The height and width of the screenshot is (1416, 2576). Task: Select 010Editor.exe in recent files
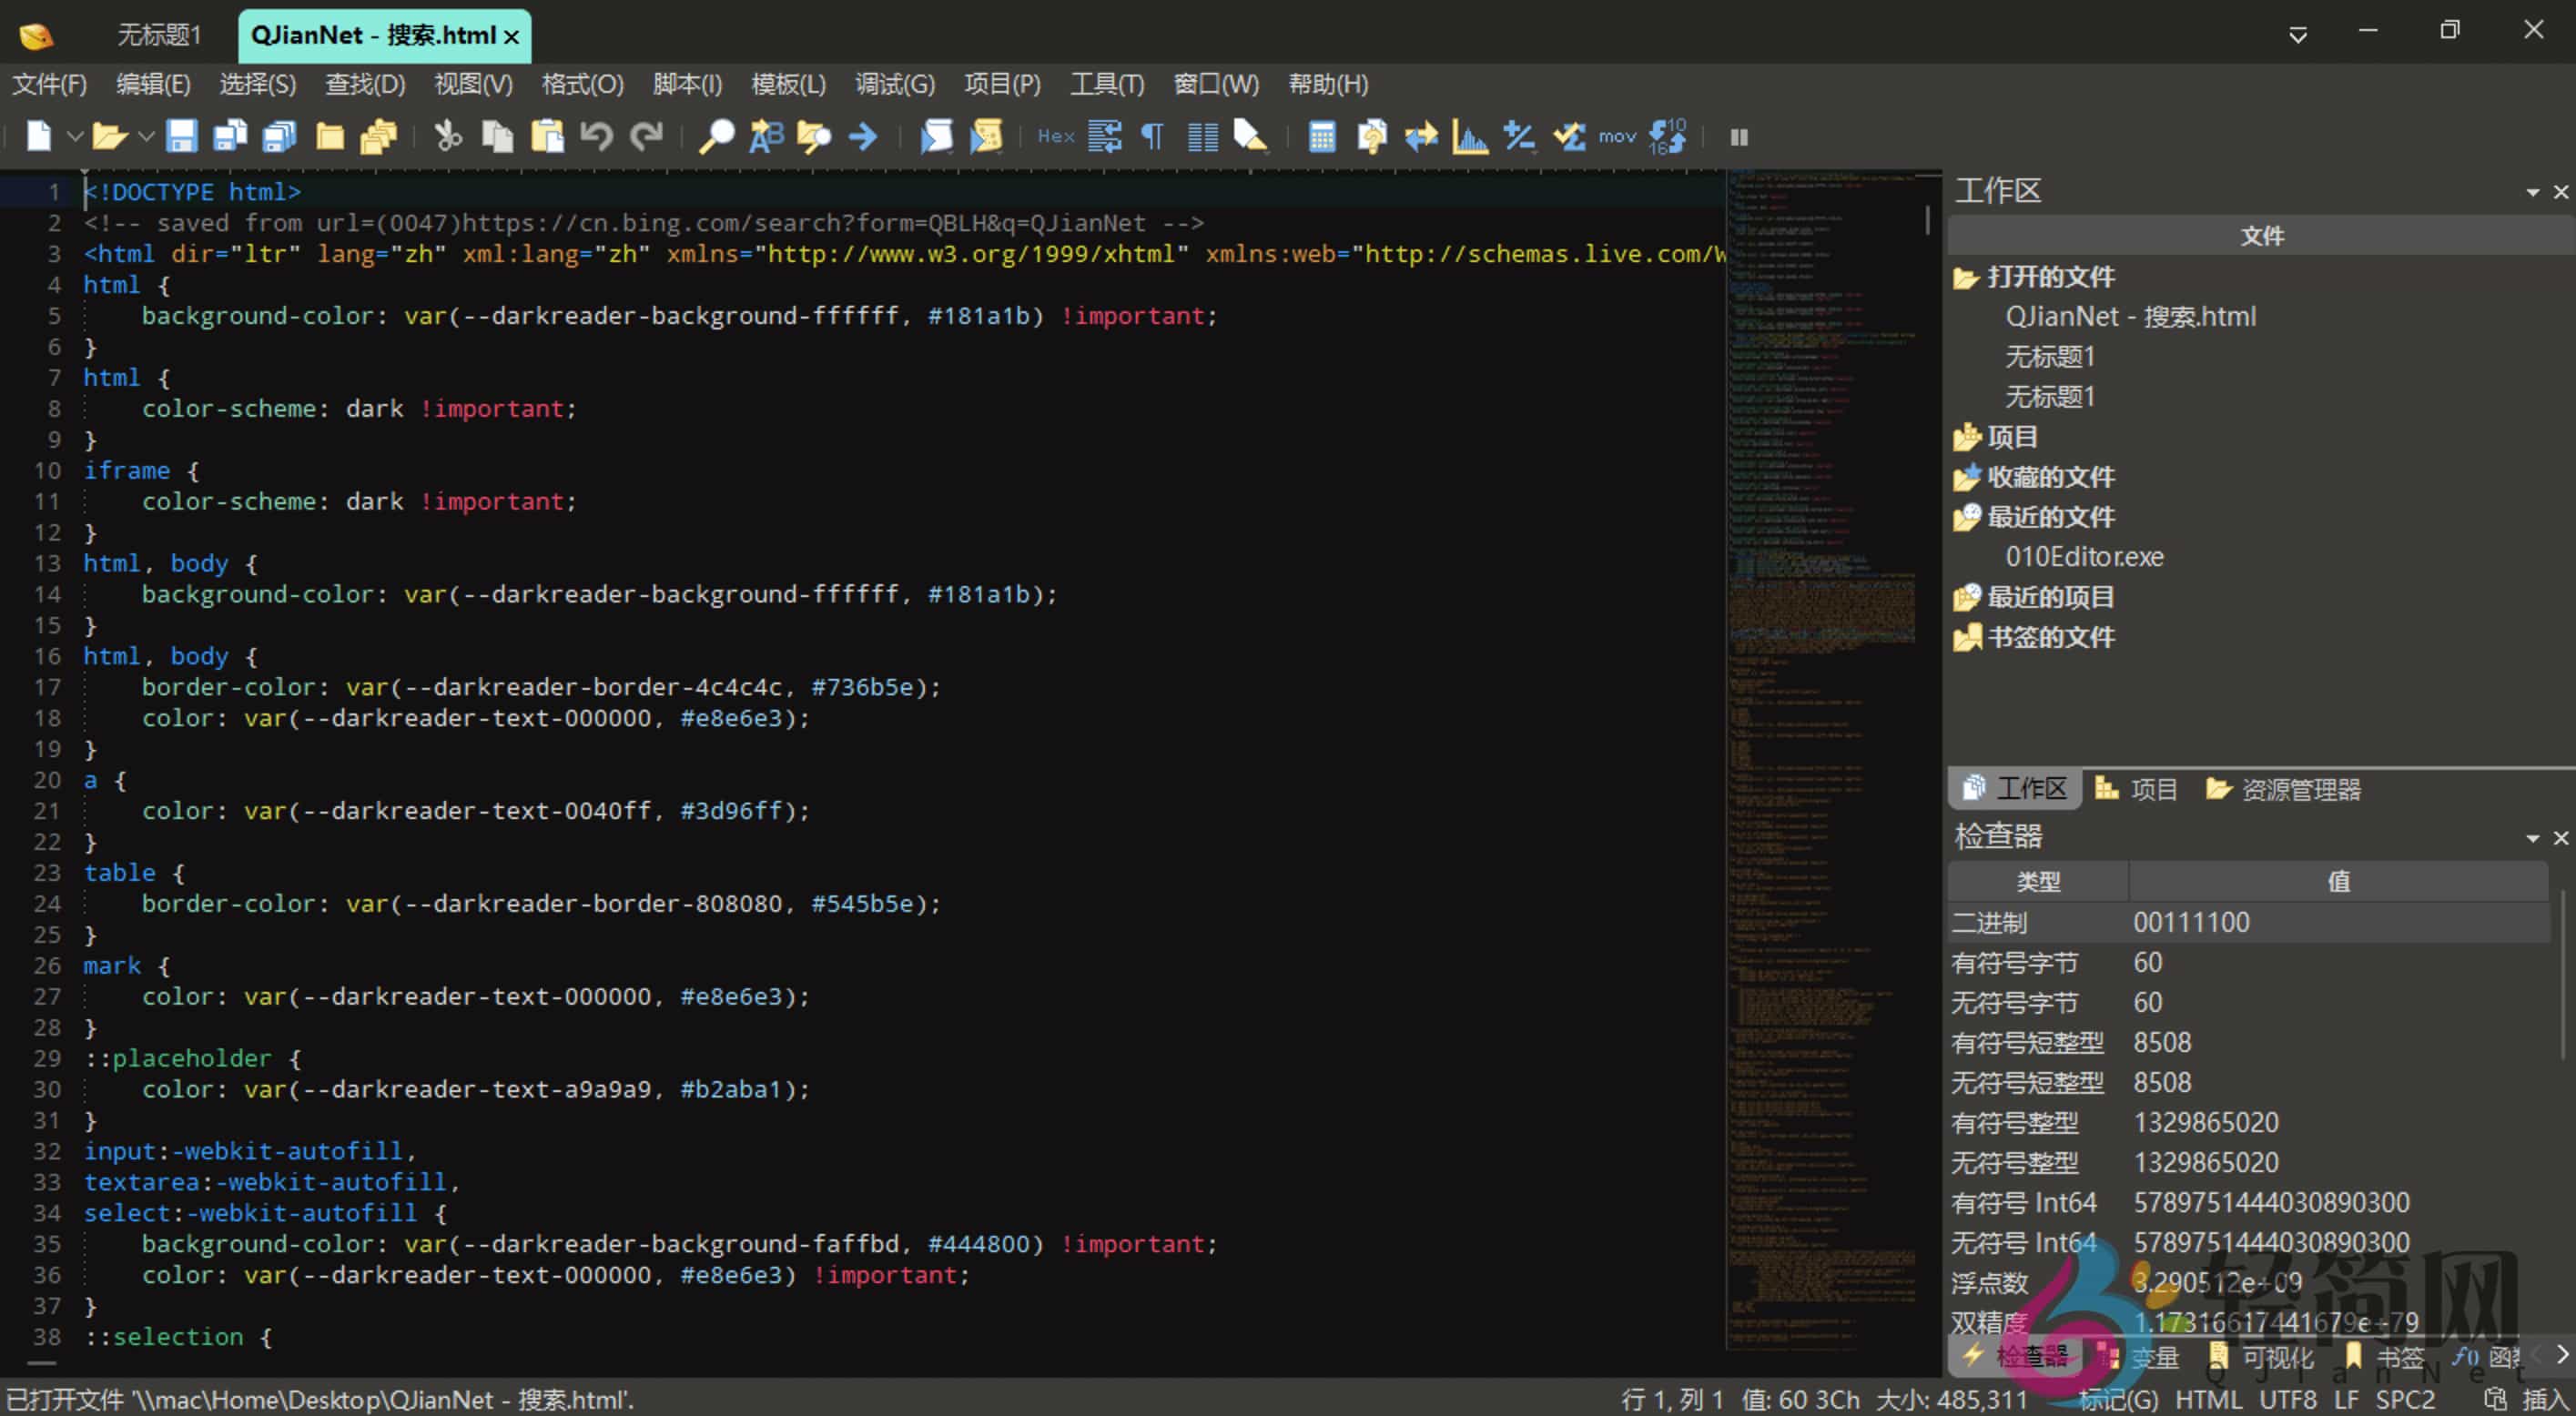(x=2083, y=557)
